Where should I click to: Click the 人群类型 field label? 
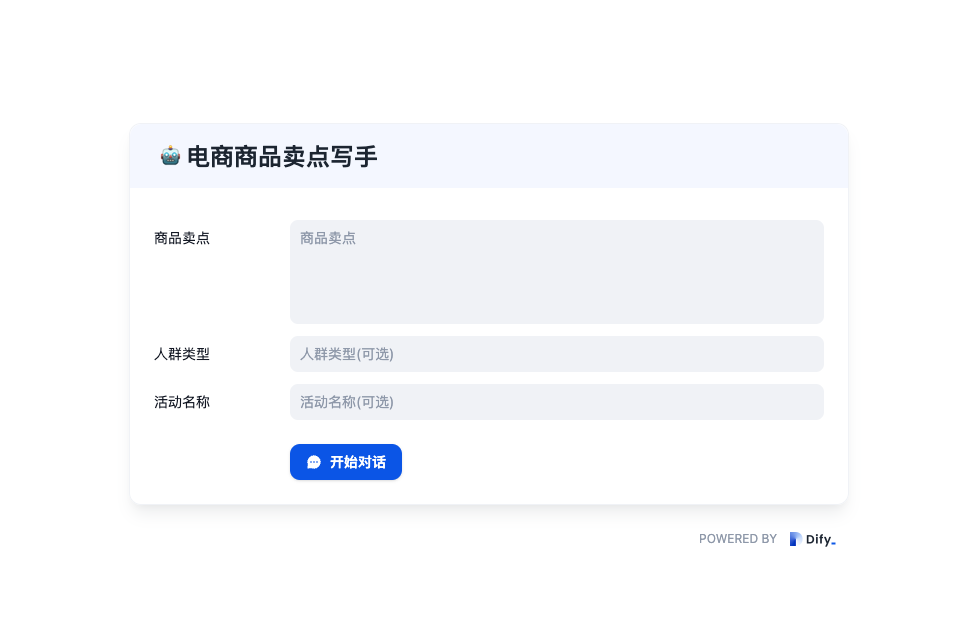click(x=182, y=354)
